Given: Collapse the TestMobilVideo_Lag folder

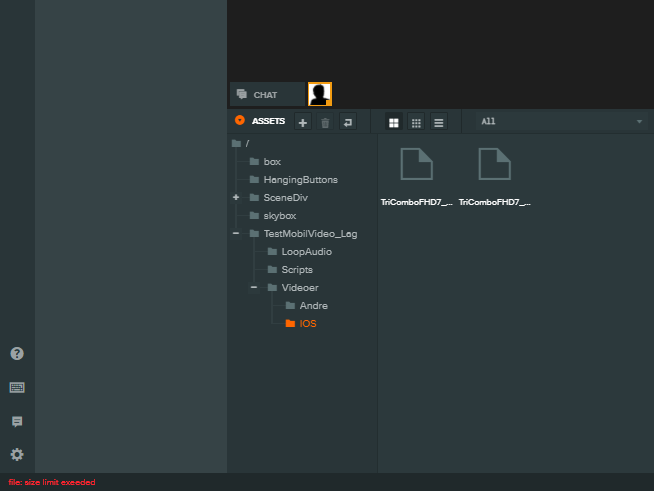Looking at the screenshot, I should coord(236,233).
